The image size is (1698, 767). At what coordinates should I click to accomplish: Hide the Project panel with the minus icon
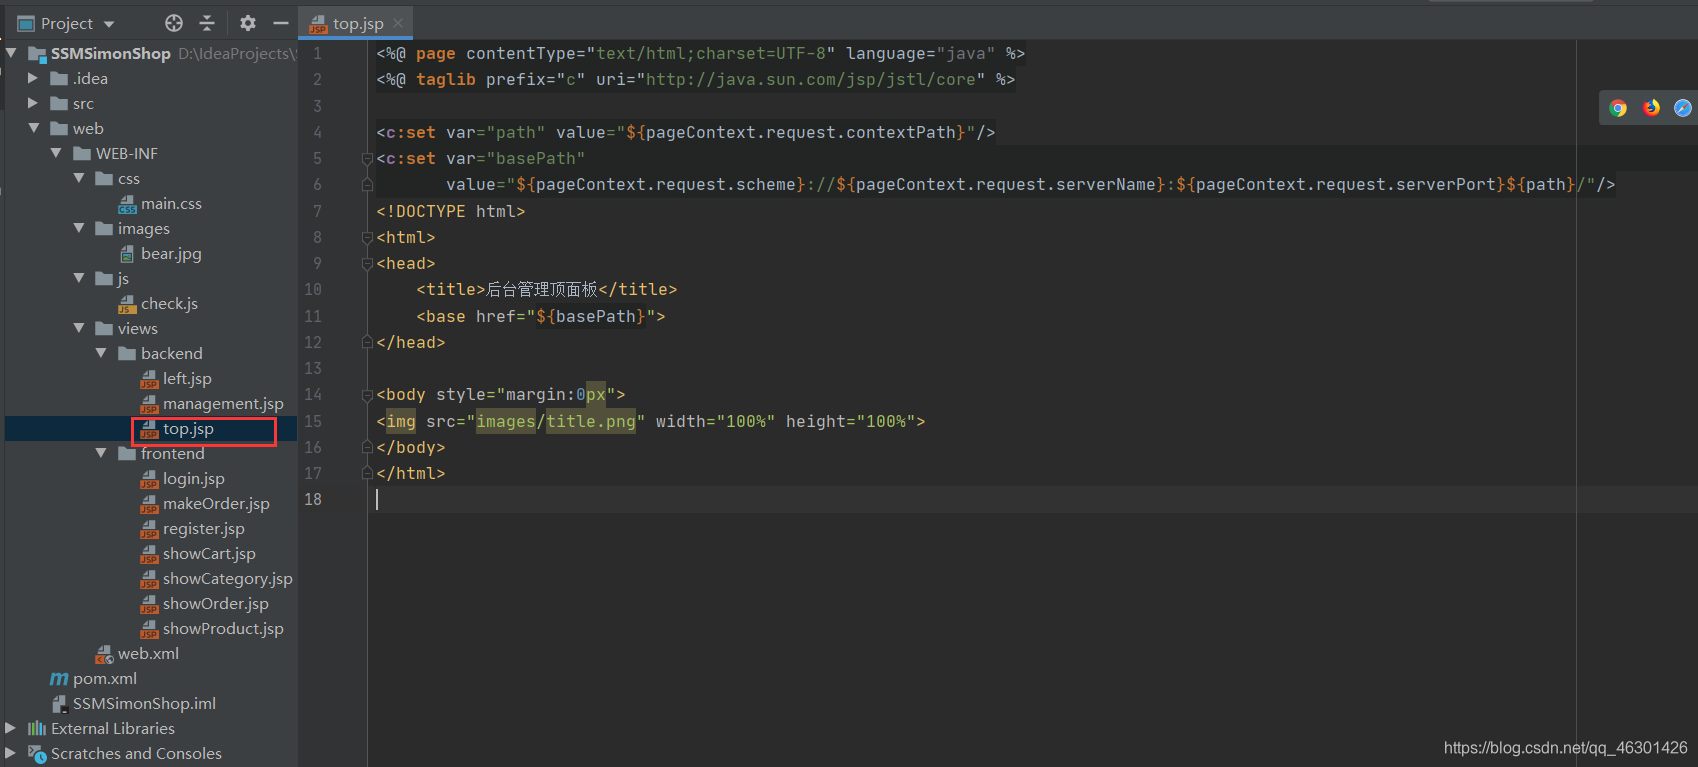pyautogui.click(x=281, y=23)
